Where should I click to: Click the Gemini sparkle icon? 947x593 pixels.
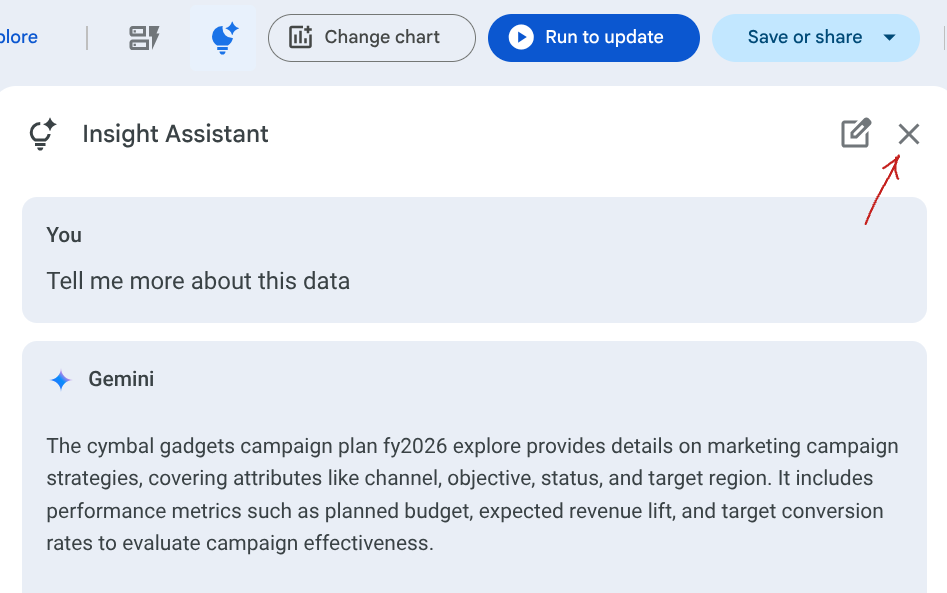(61, 380)
